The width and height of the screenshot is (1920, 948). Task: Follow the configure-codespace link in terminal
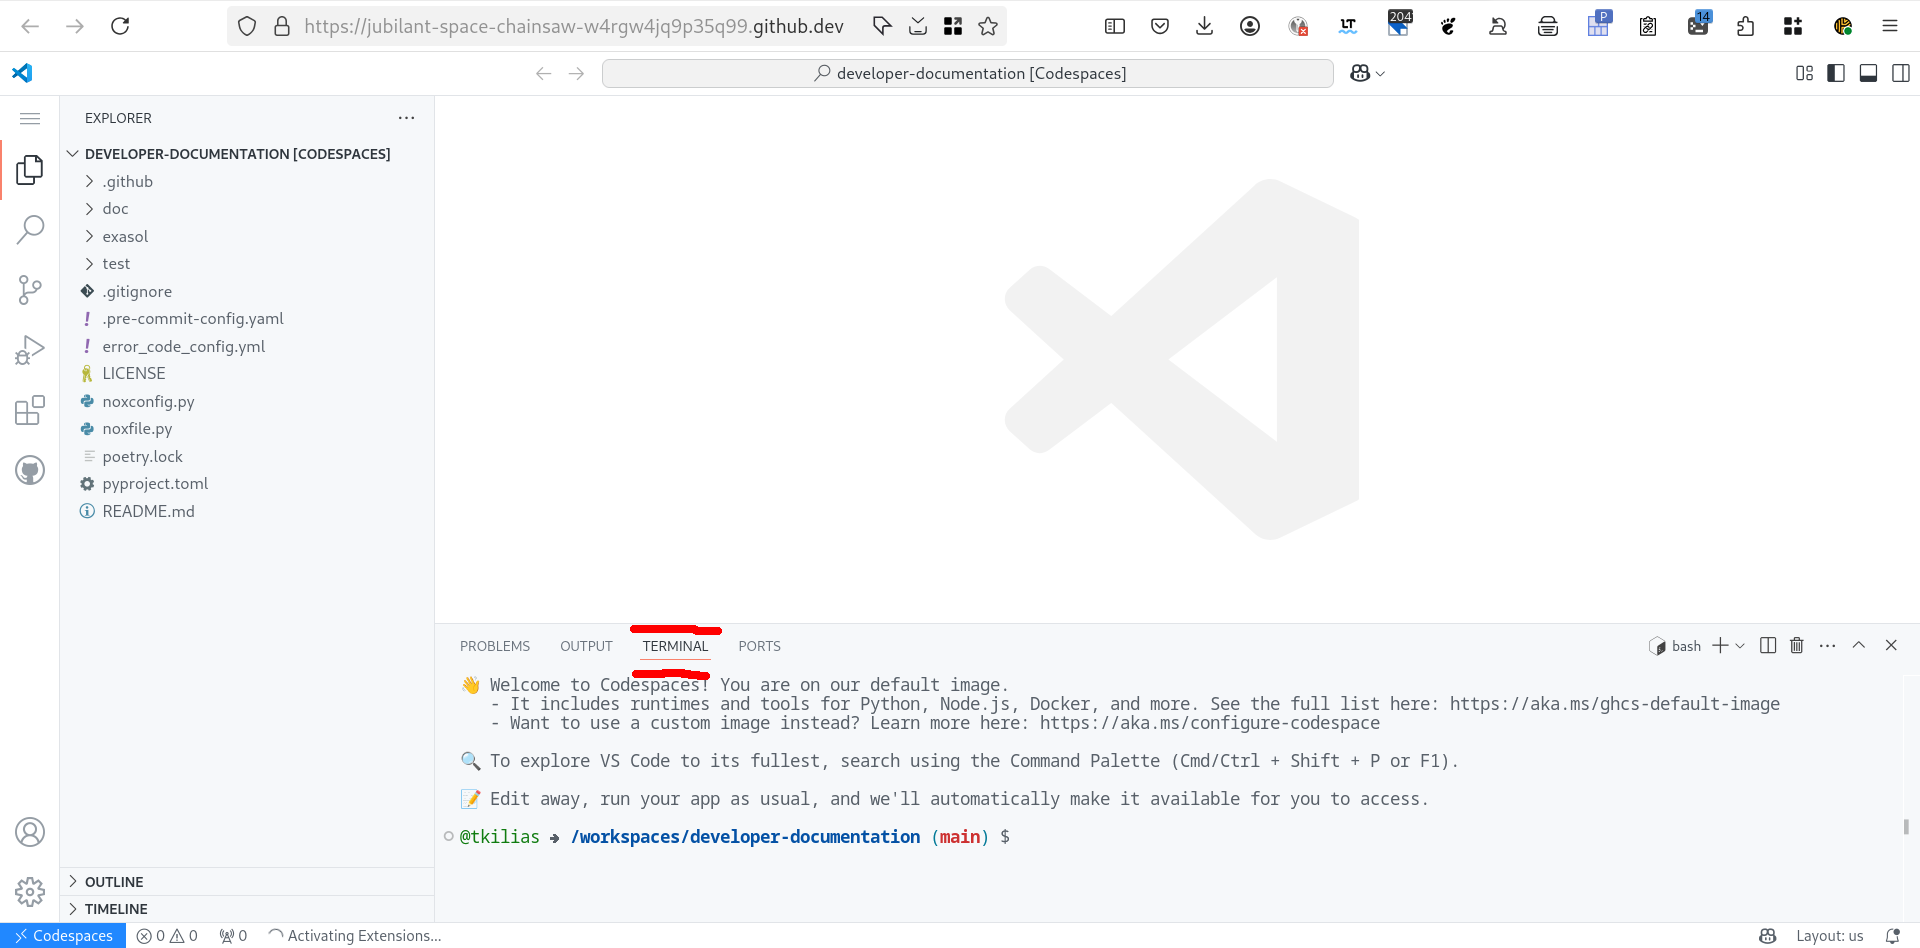(x=1210, y=723)
